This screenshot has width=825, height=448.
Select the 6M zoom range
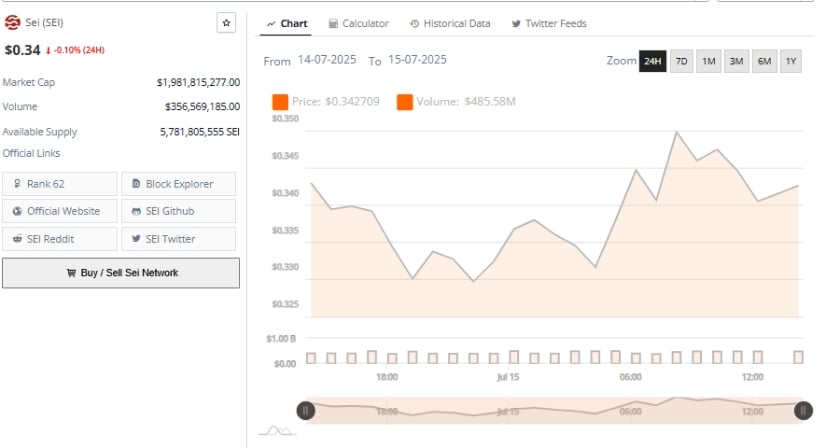click(764, 61)
